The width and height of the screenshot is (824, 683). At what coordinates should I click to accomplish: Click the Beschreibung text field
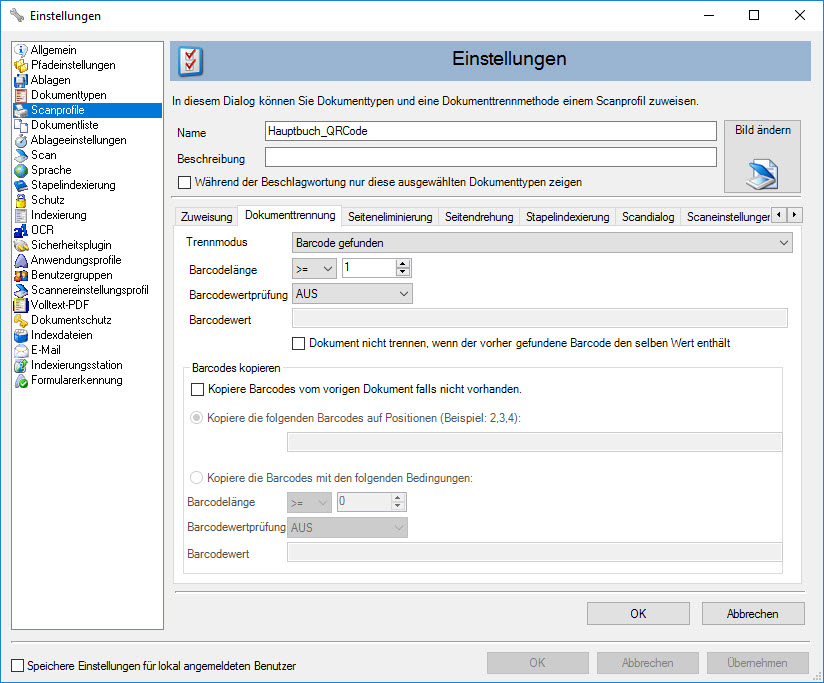[490, 157]
